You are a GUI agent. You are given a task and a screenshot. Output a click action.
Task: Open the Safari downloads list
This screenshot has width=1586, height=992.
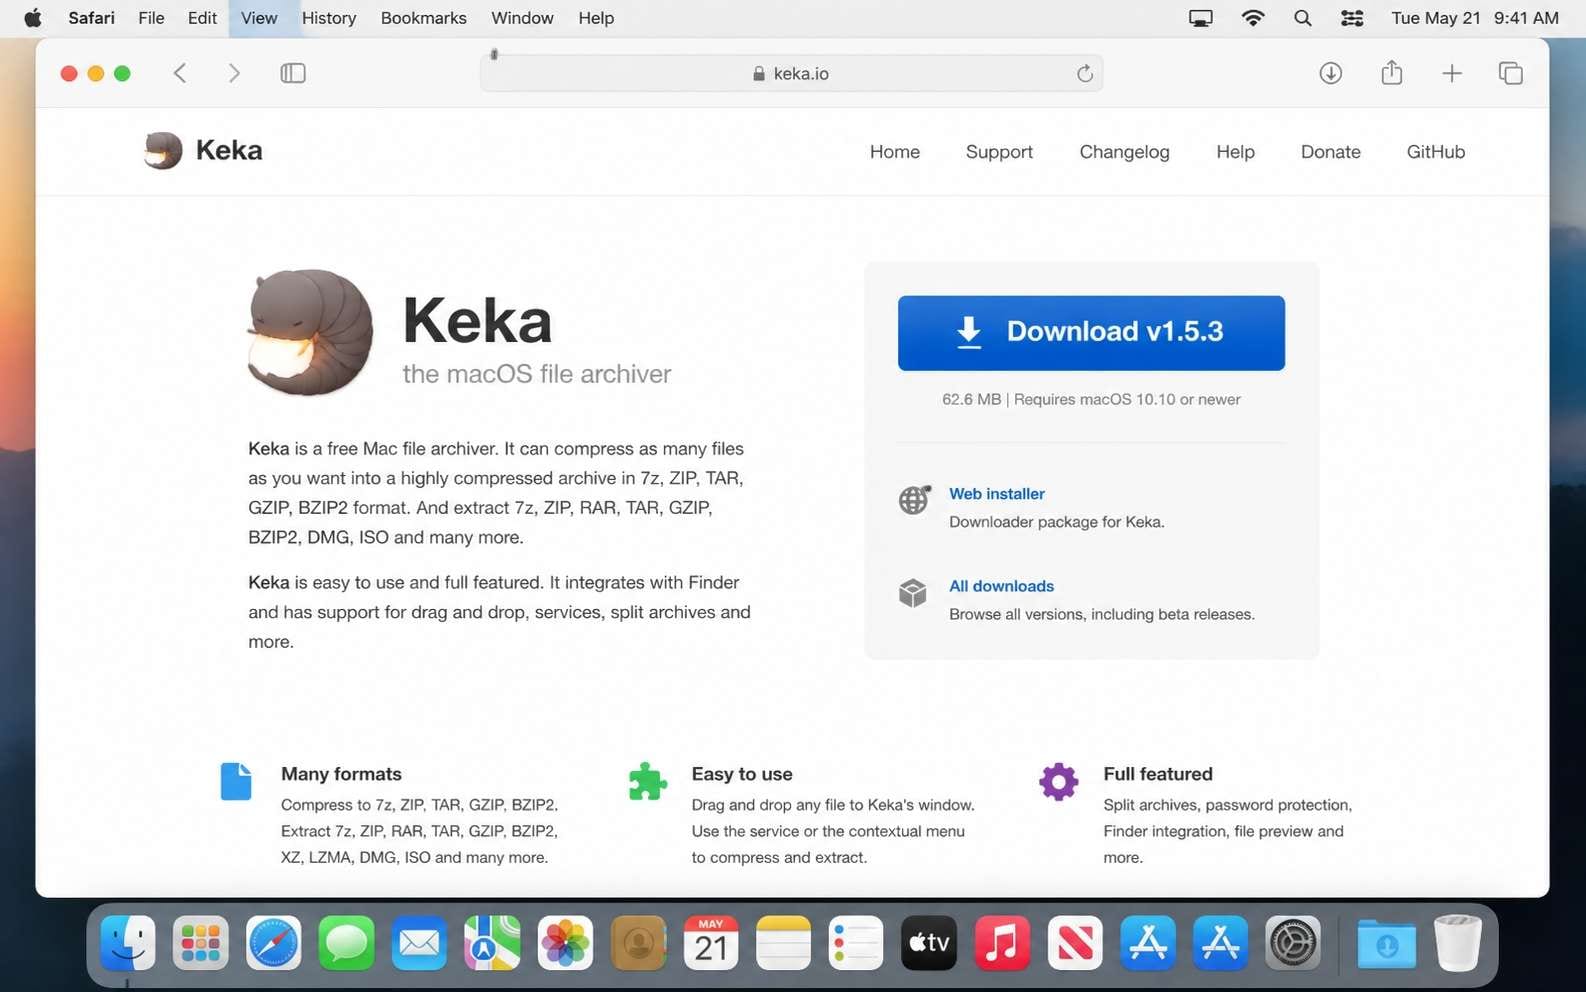(1330, 73)
